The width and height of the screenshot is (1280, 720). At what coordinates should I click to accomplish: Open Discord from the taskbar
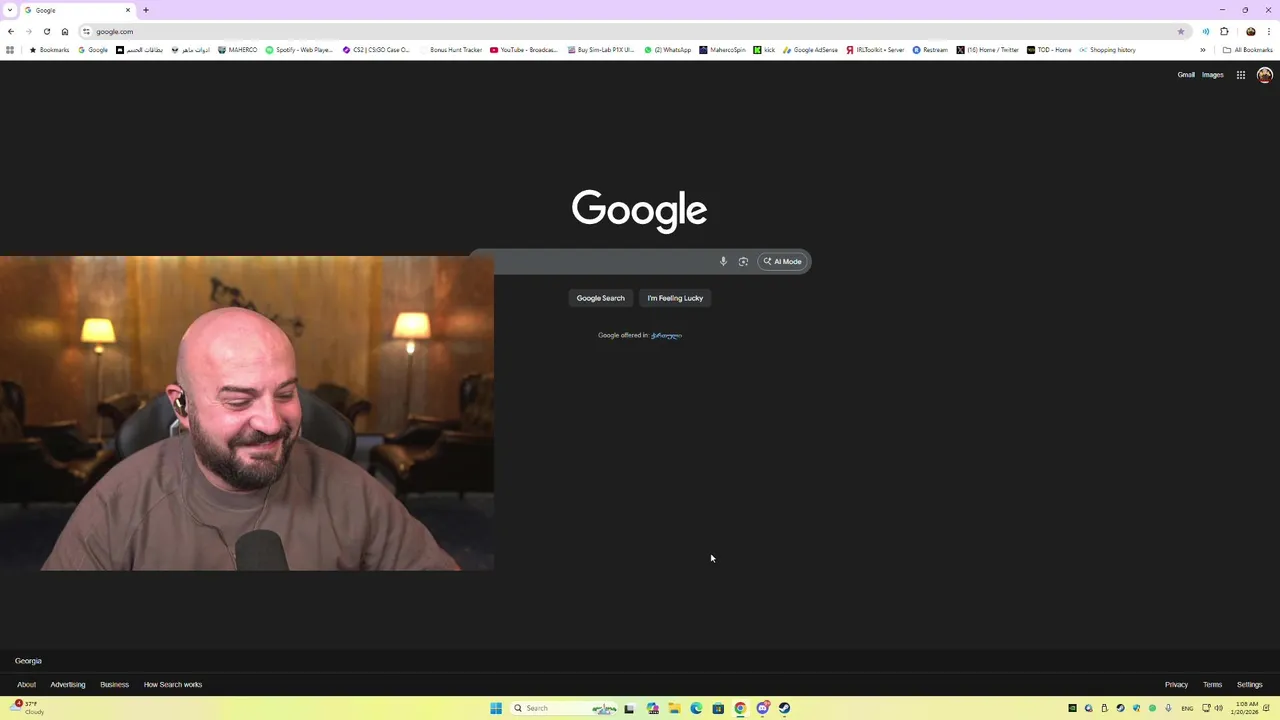(762, 708)
